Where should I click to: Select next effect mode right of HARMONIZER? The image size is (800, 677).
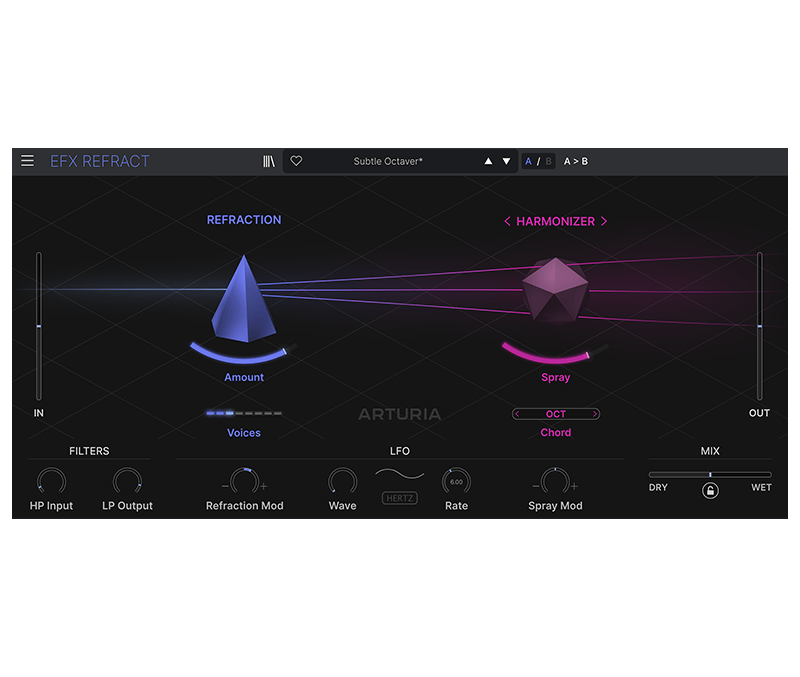604,221
